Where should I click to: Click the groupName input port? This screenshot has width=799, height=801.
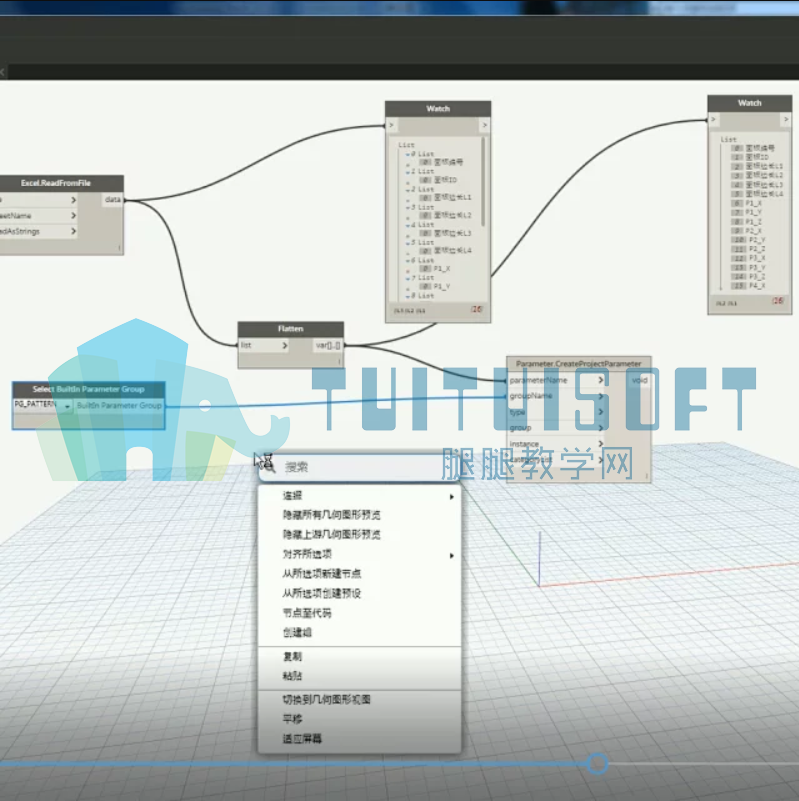pyautogui.click(x=557, y=396)
